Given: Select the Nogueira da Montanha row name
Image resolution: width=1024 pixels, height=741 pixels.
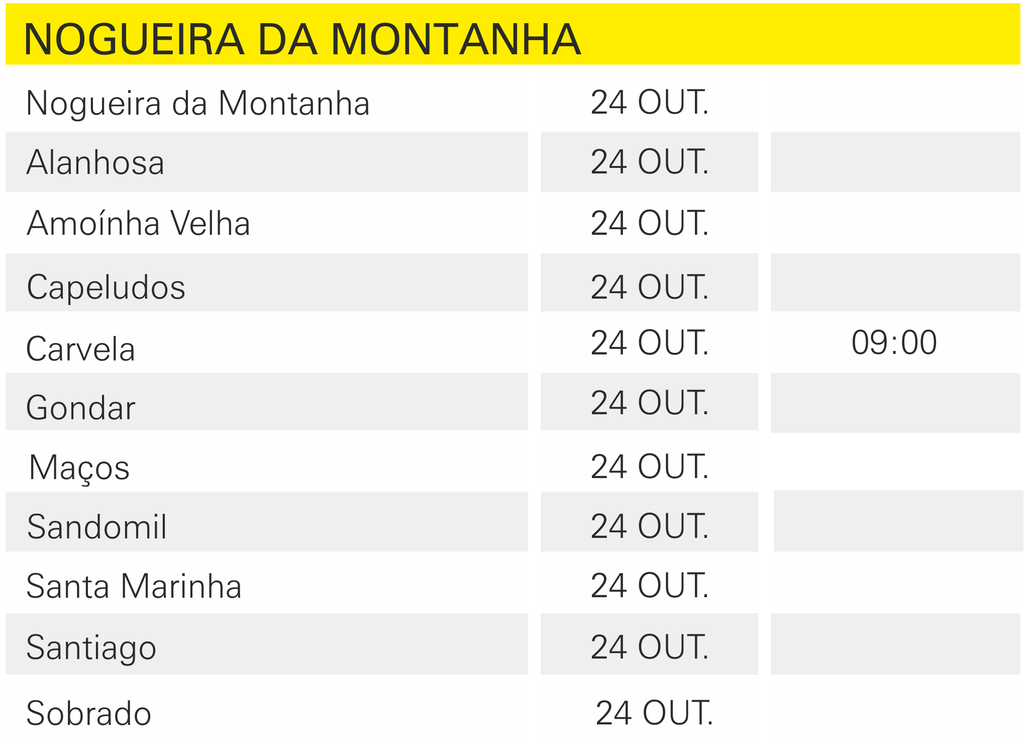Looking at the screenshot, I should coord(197,103).
